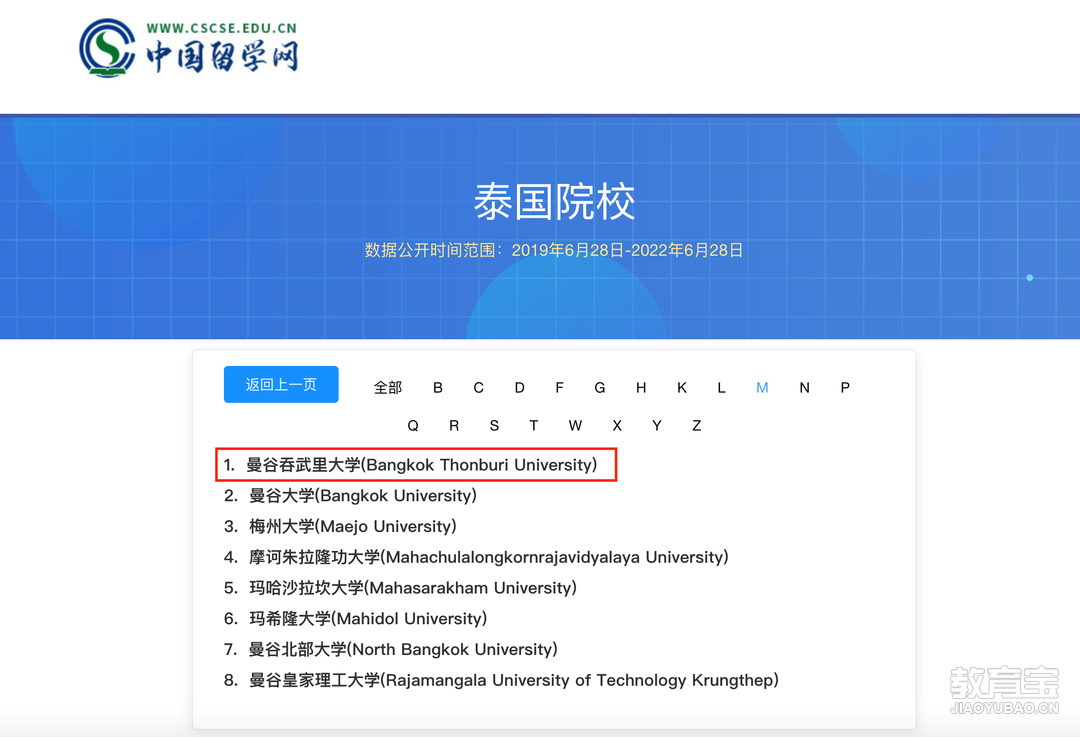
Task: Filter schools by letter B
Action: click(x=437, y=388)
